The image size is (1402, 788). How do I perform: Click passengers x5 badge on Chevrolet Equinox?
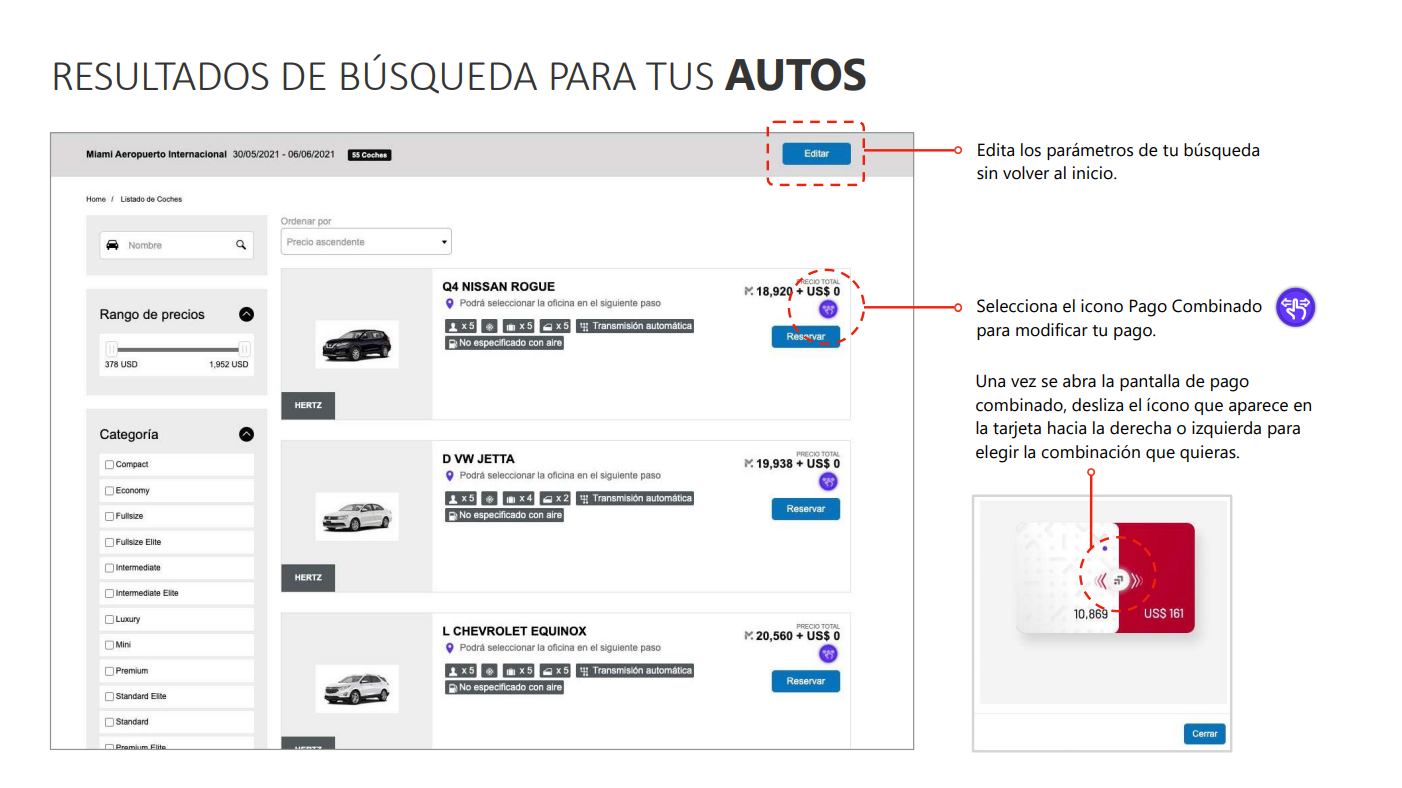(461, 670)
